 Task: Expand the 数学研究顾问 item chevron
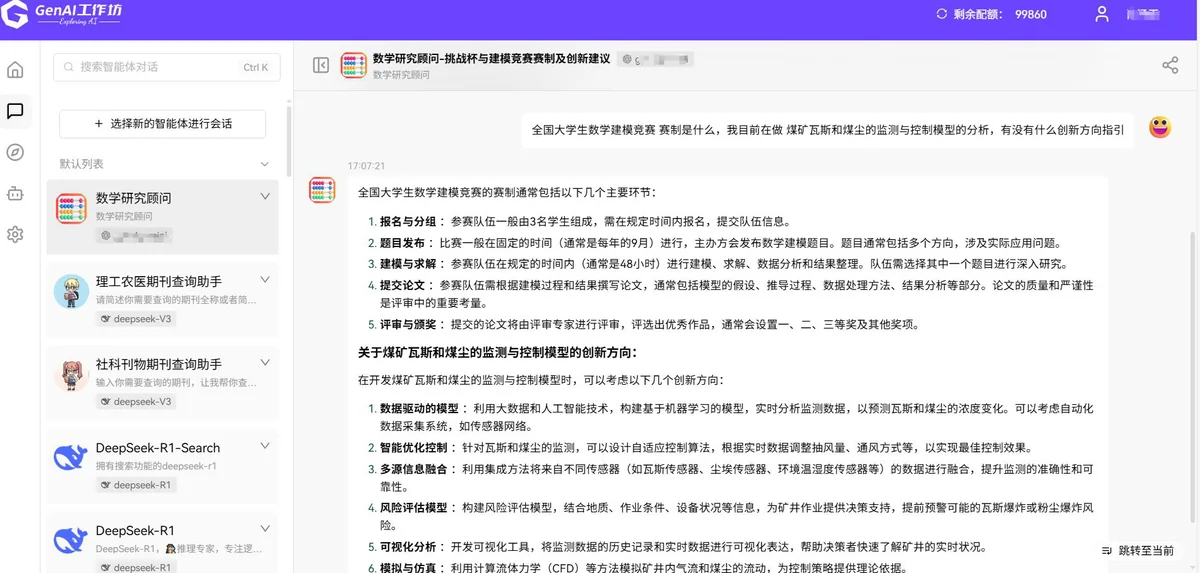[x=265, y=197]
